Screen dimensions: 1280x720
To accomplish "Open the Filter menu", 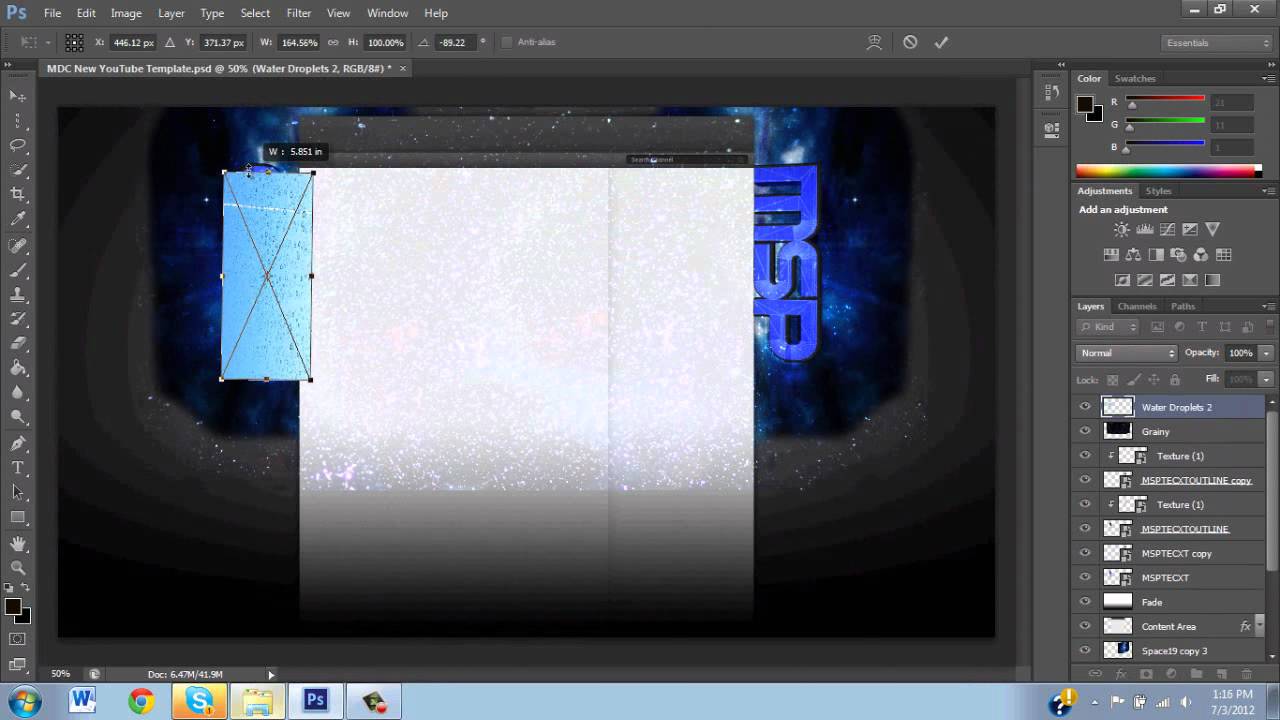I will point(298,13).
